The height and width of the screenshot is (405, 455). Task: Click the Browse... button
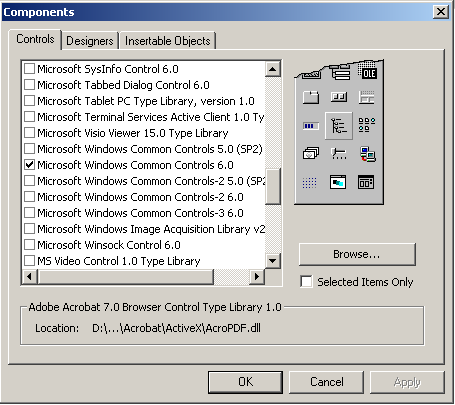coord(357,254)
